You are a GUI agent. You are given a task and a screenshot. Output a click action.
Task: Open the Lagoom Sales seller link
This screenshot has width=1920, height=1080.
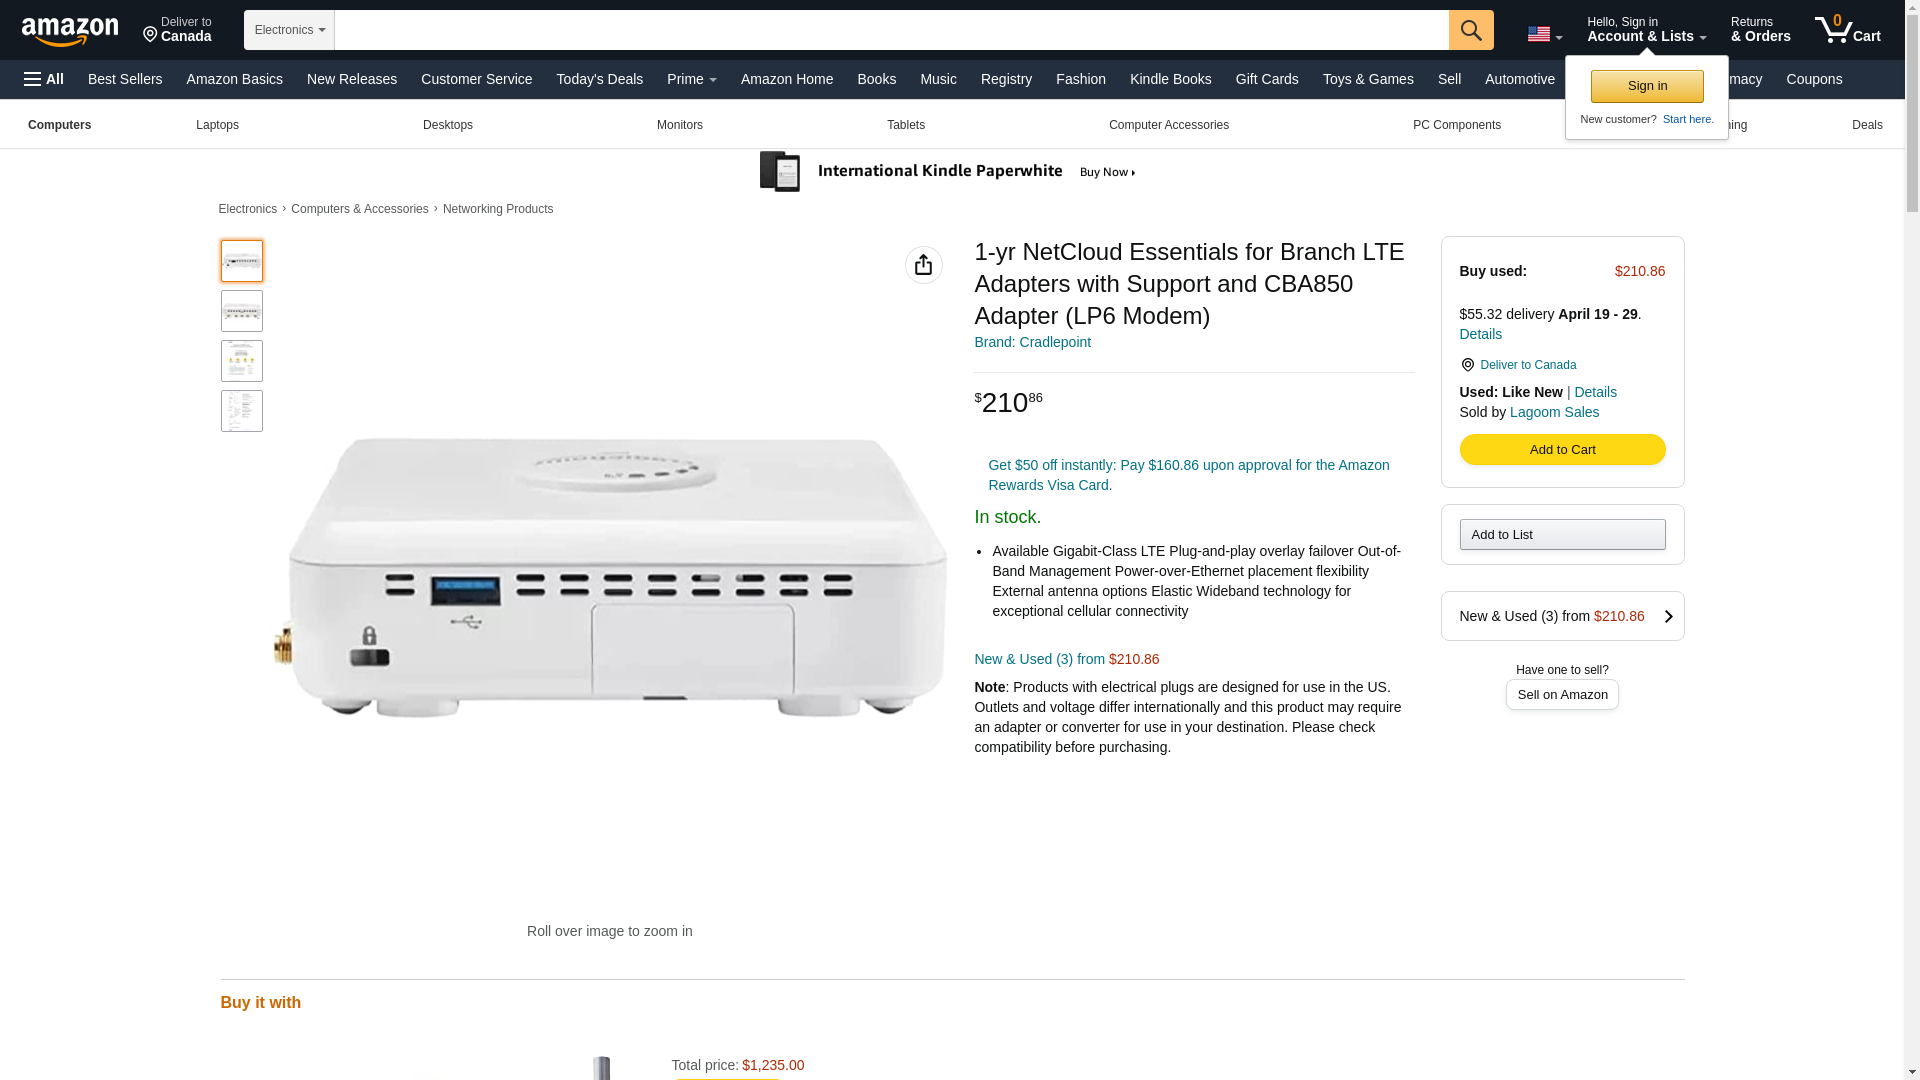point(1553,412)
